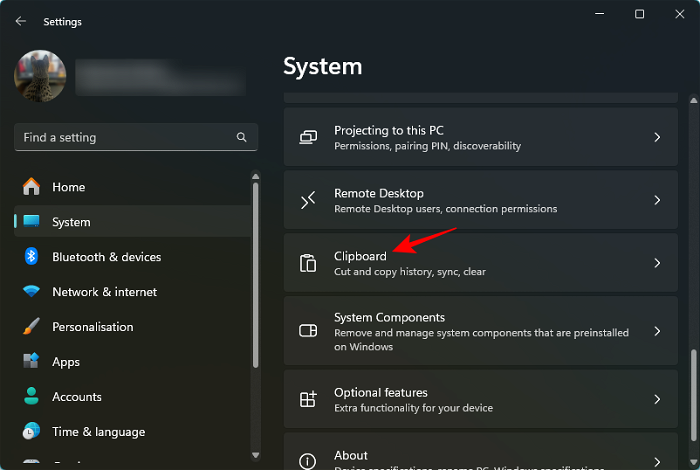Click the System Components icon

point(308,331)
